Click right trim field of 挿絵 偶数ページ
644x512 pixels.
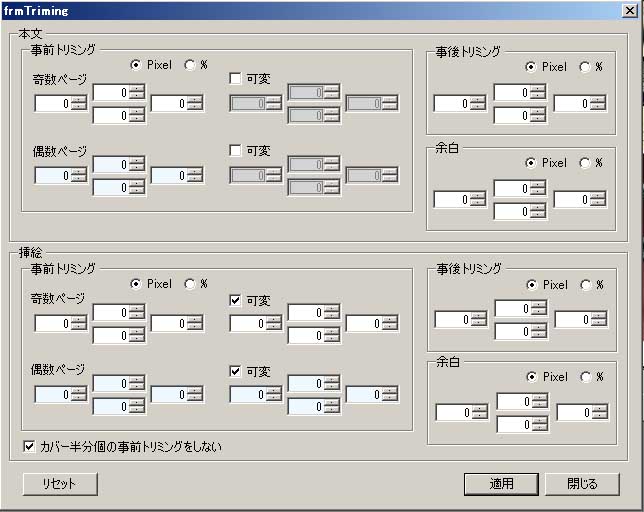[177, 394]
